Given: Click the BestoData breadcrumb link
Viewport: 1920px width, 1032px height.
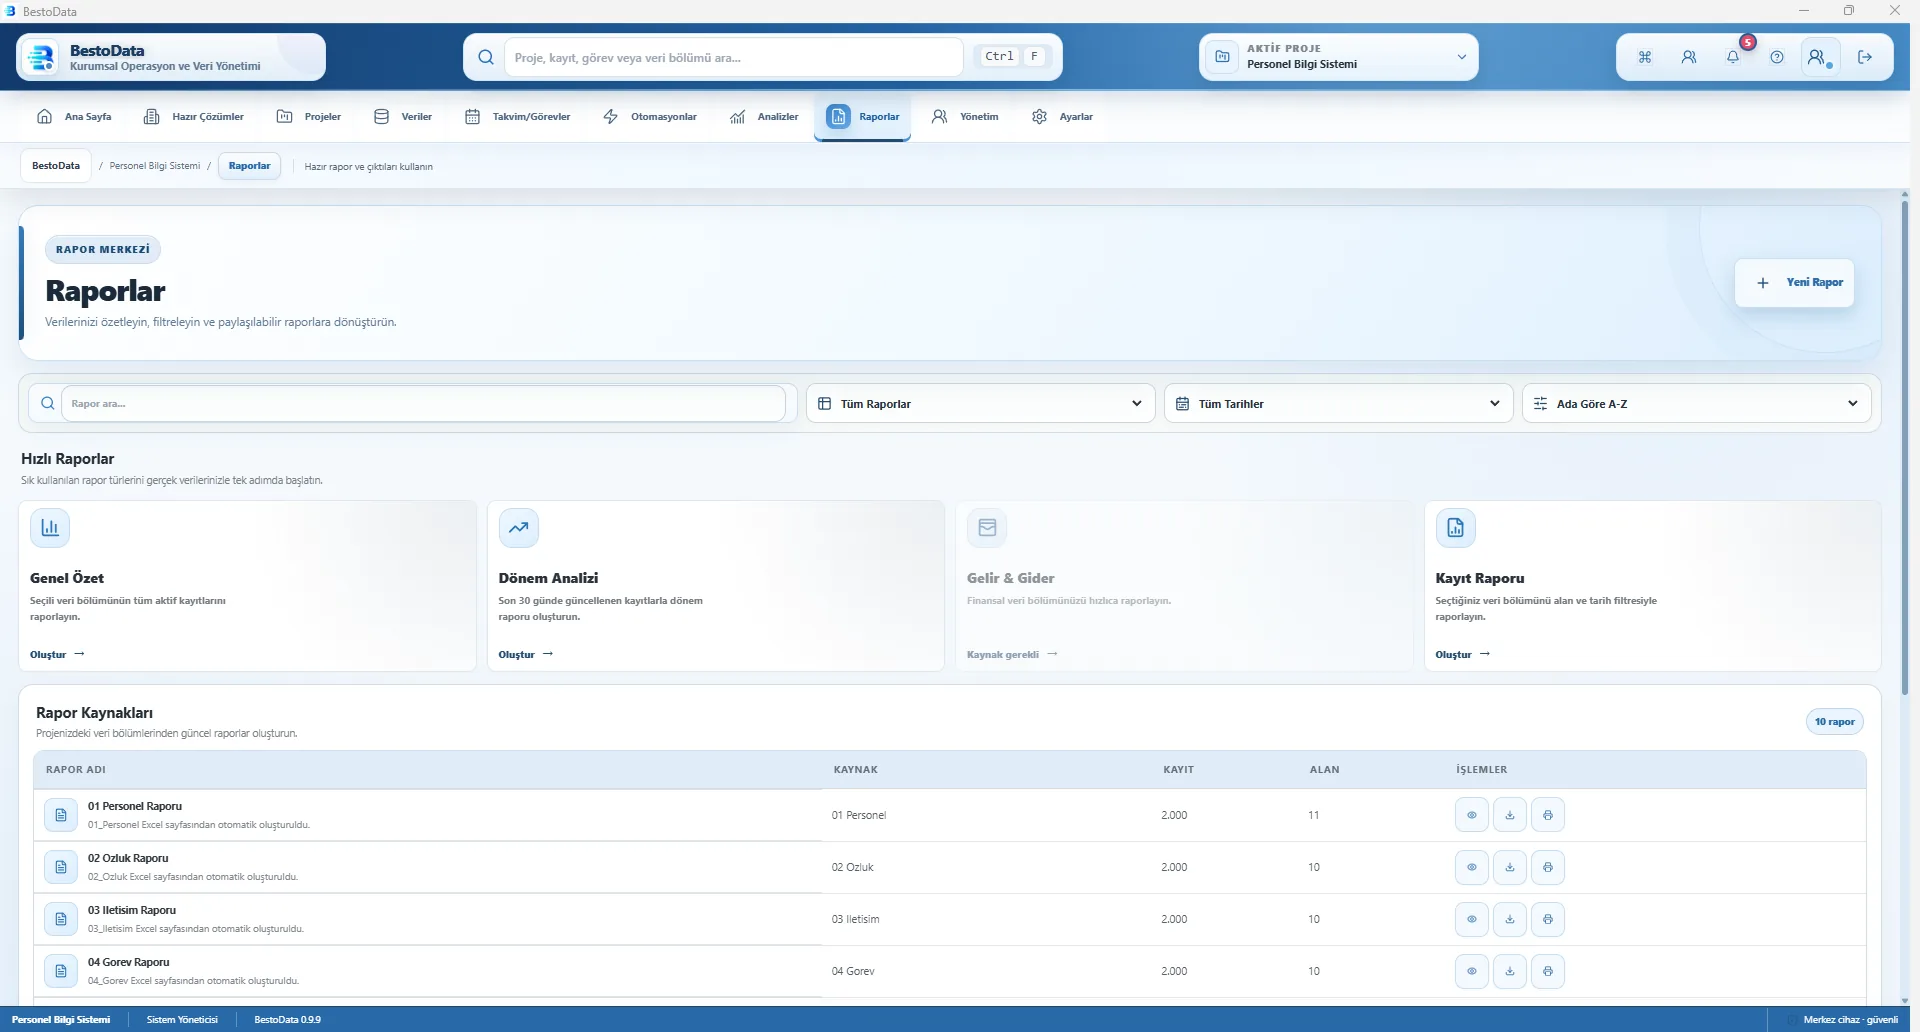Looking at the screenshot, I should pyautogui.click(x=56, y=166).
